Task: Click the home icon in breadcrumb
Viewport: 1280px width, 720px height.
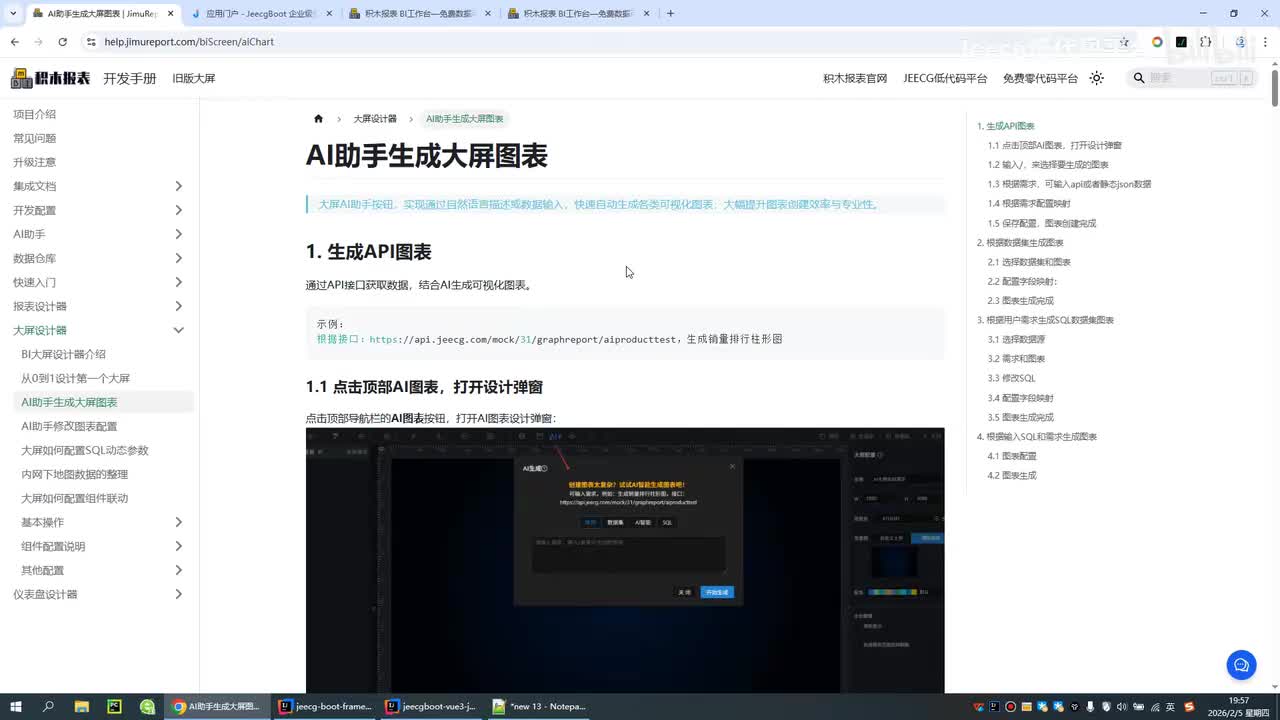Action: point(318,119)
